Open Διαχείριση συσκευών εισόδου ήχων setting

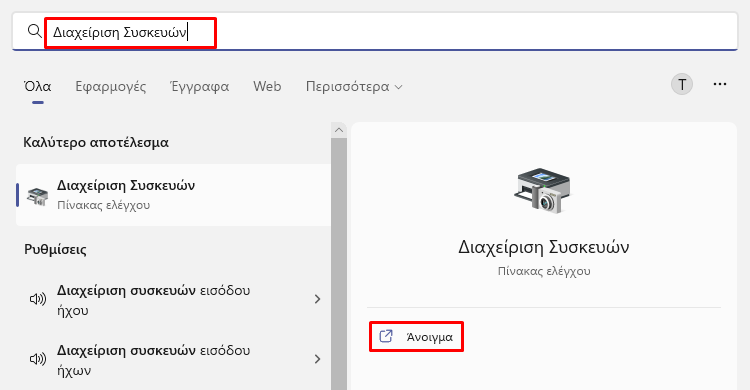pyautogui.click(x=173, y=360)
